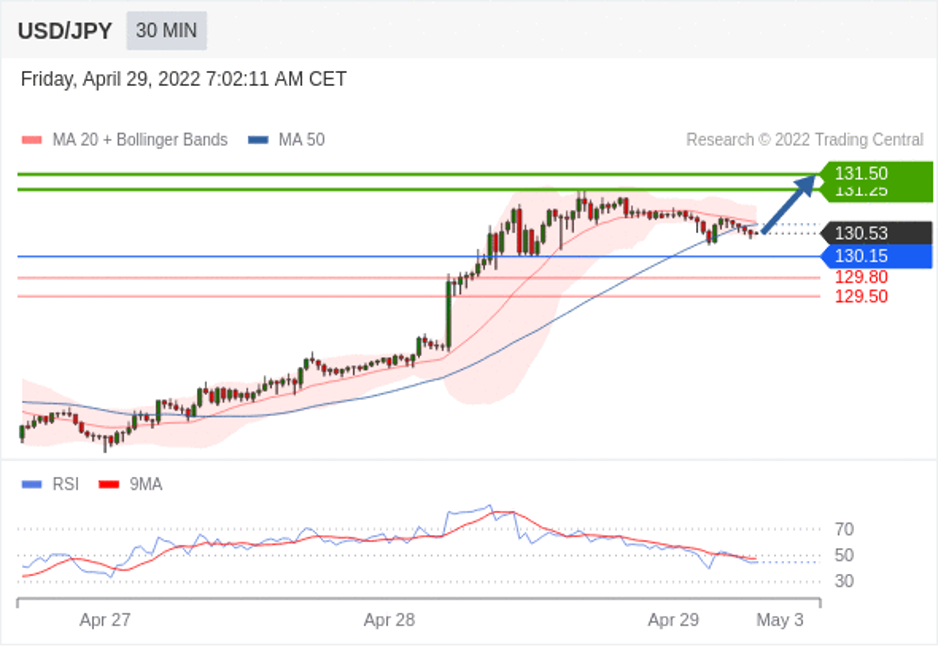This screenshot has height=647, width=938.
Task: Toggle the MA 50 legend label
Action: point(301,140)
